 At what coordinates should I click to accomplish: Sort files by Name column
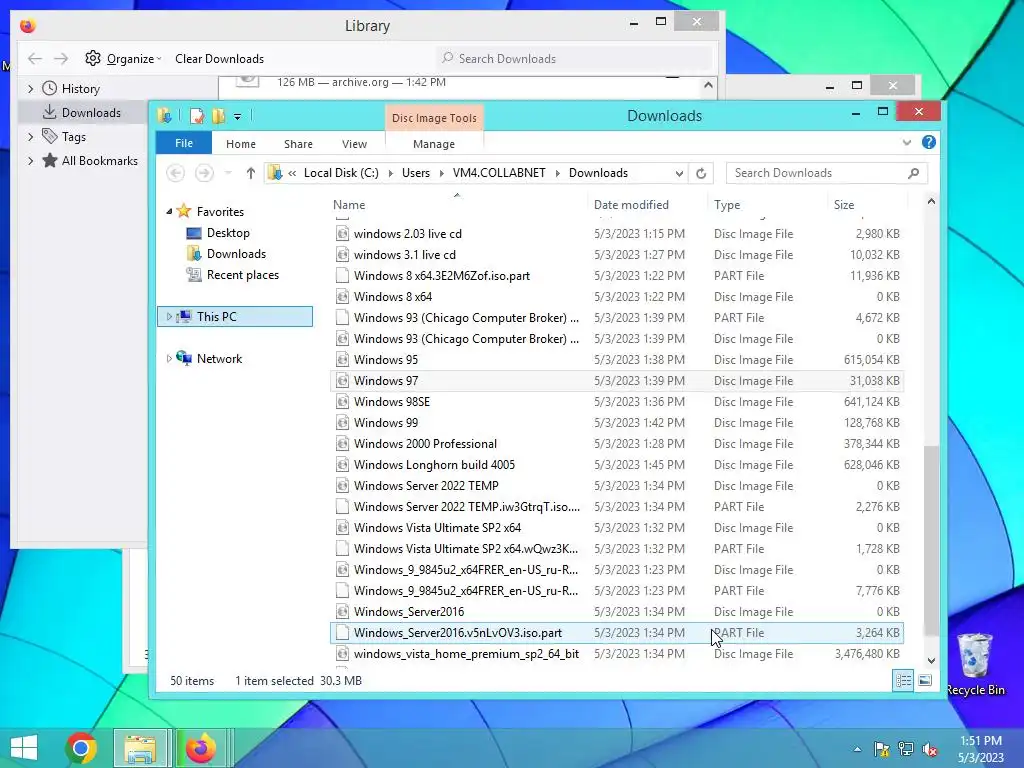coord(457,204)
